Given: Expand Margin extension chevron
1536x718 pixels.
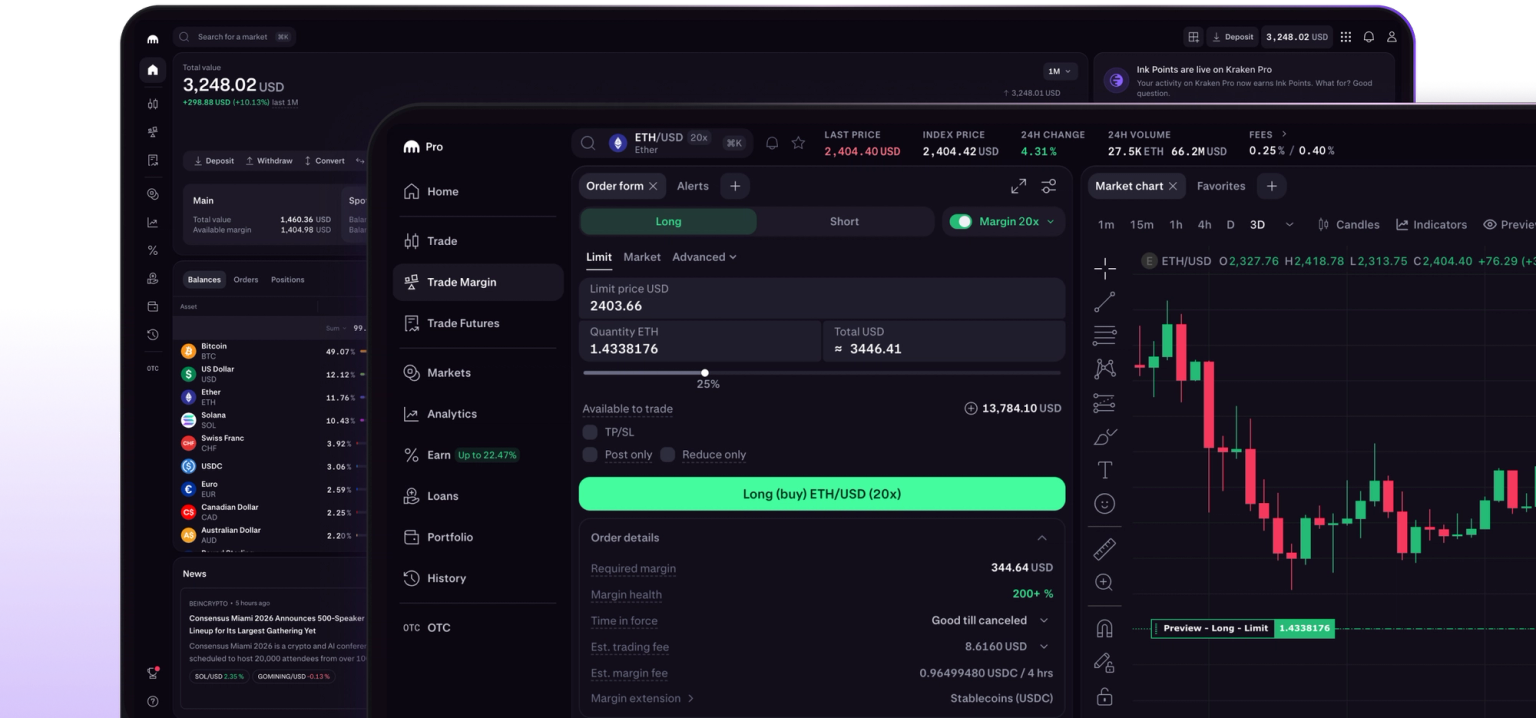Looking at the screenshot, I should coord(690,698).
